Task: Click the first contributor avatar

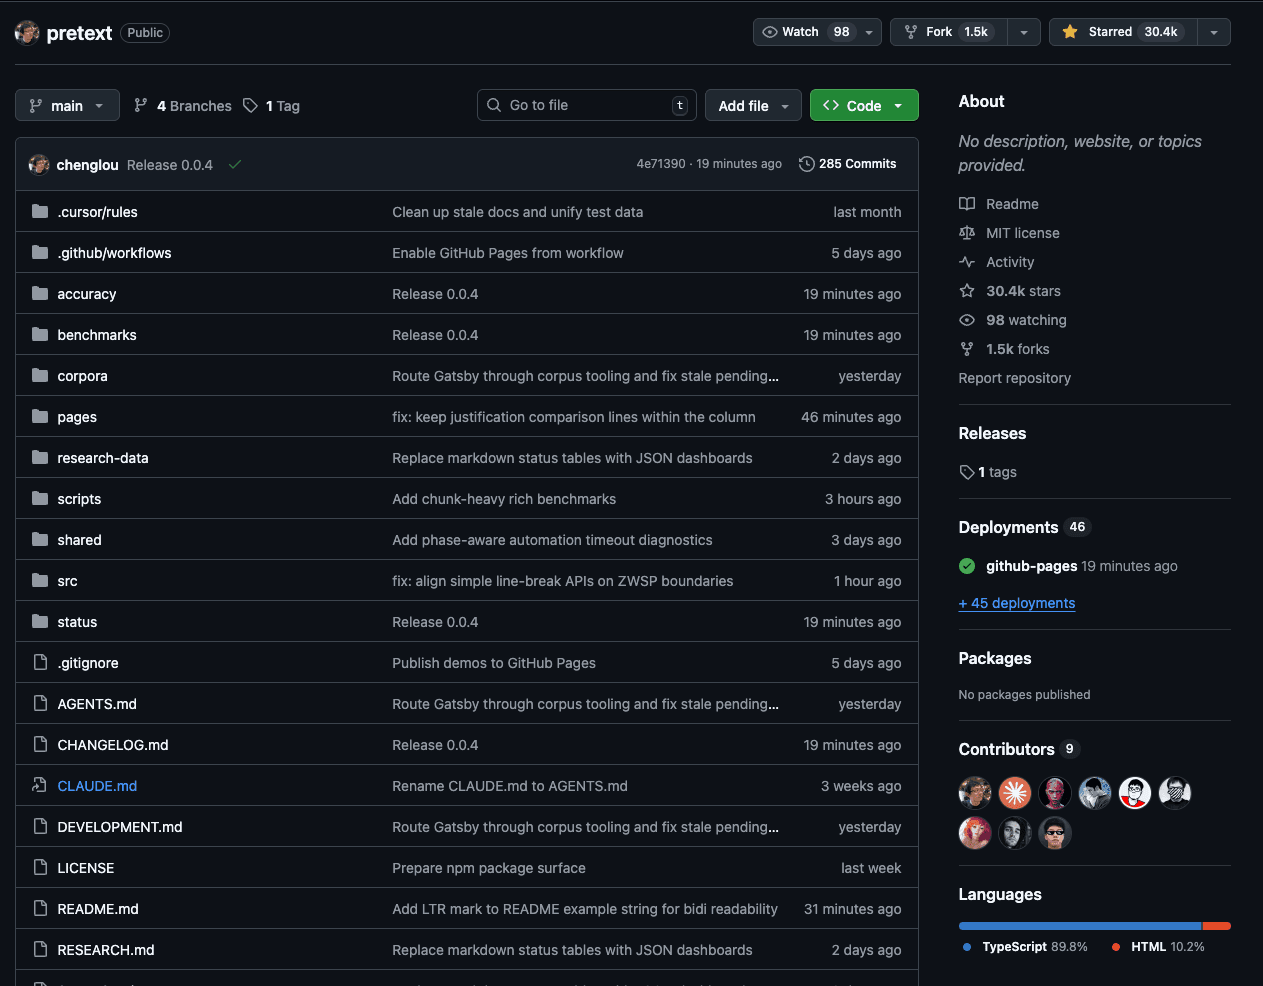Action: pos(974,793)
